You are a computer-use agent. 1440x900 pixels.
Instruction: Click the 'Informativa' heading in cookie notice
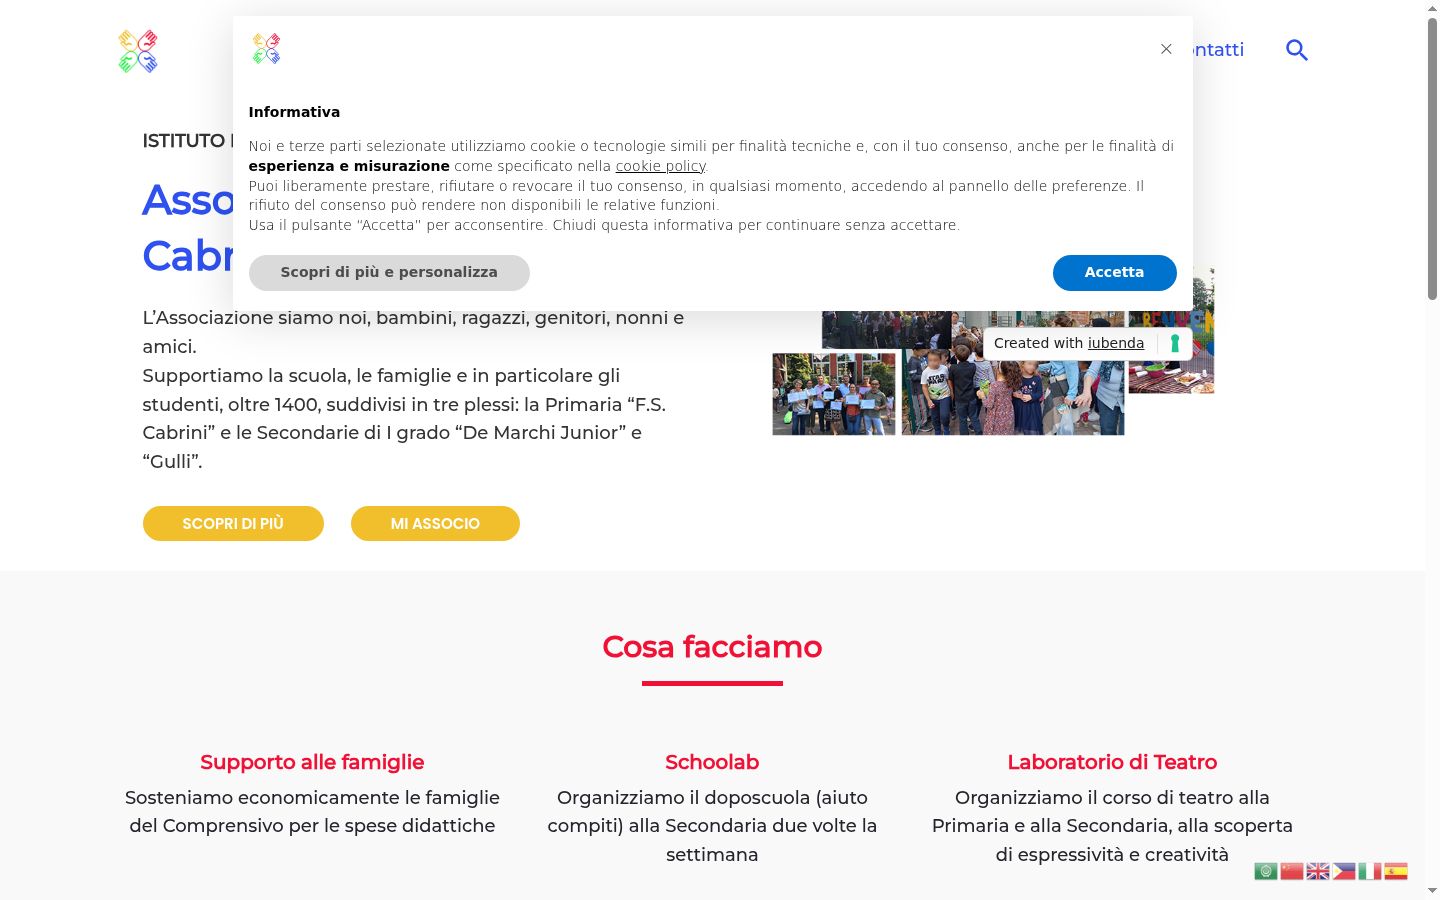tap(294, 112)
